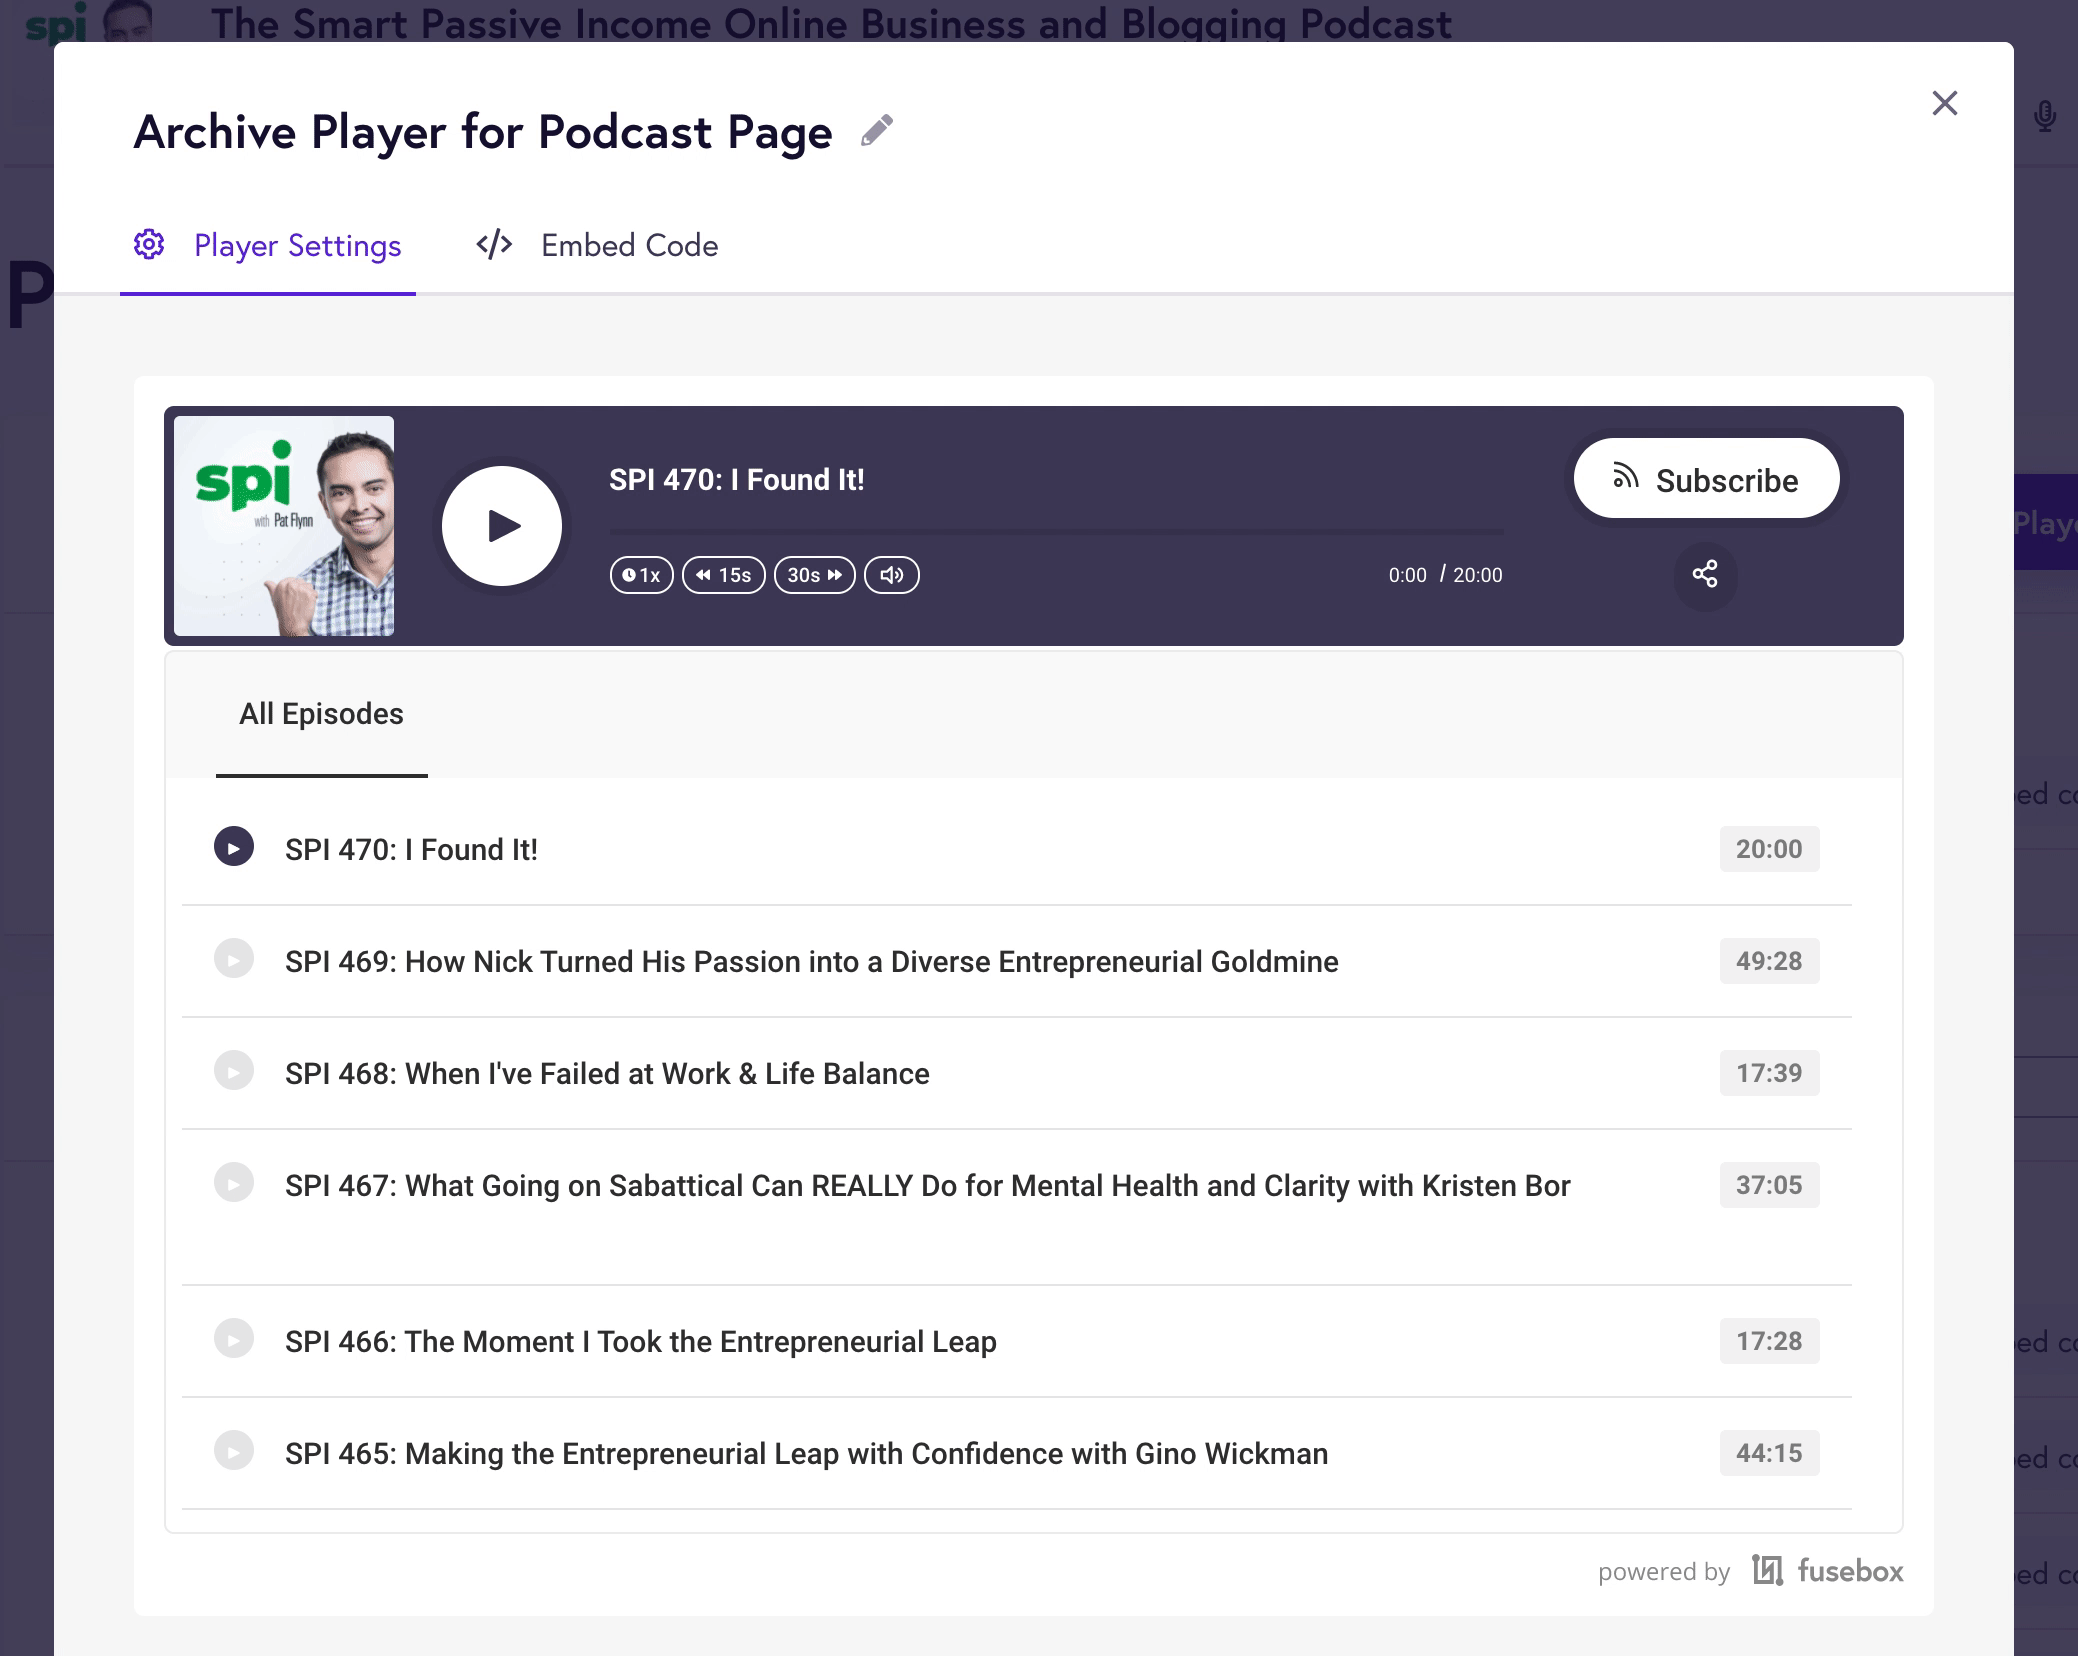The height and width of the screenshot is (1656, 2078).
Task: Play episode SPI 468 via its play icon
Action: tap(234, 1071)
